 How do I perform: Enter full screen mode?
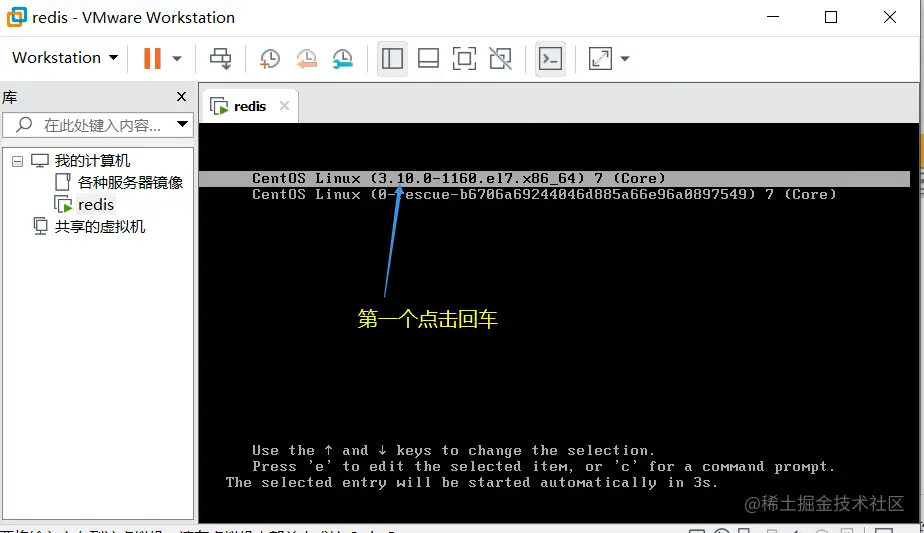pyautogui.click(x=464, y=58)
